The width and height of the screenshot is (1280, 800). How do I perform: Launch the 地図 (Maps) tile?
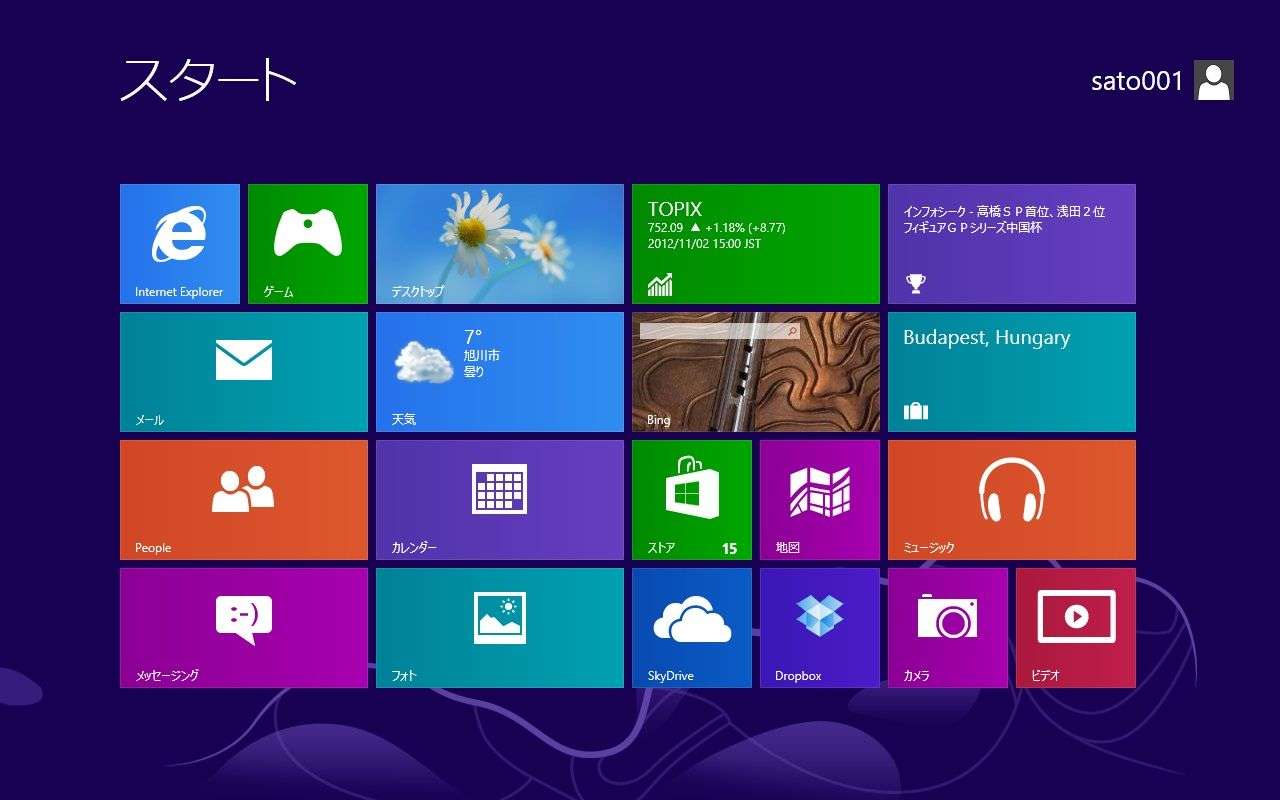[x=820, y=500]
